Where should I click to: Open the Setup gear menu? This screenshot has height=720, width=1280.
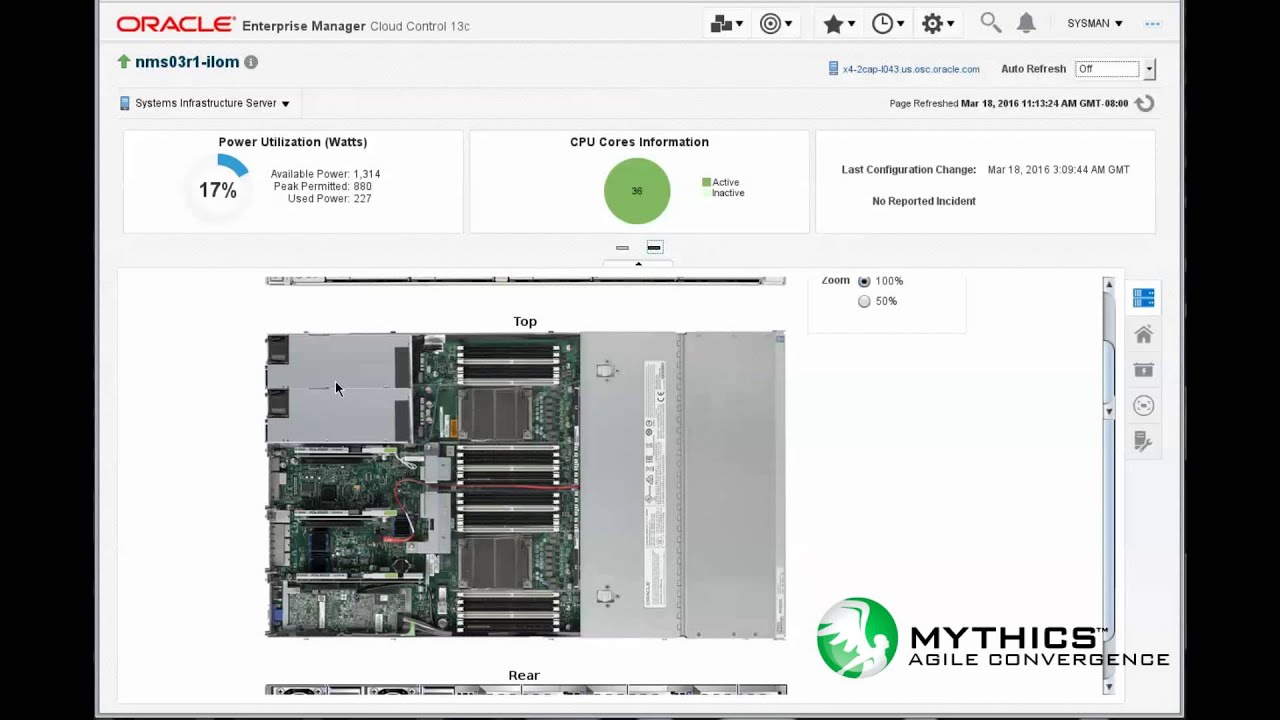pos(937,24)
